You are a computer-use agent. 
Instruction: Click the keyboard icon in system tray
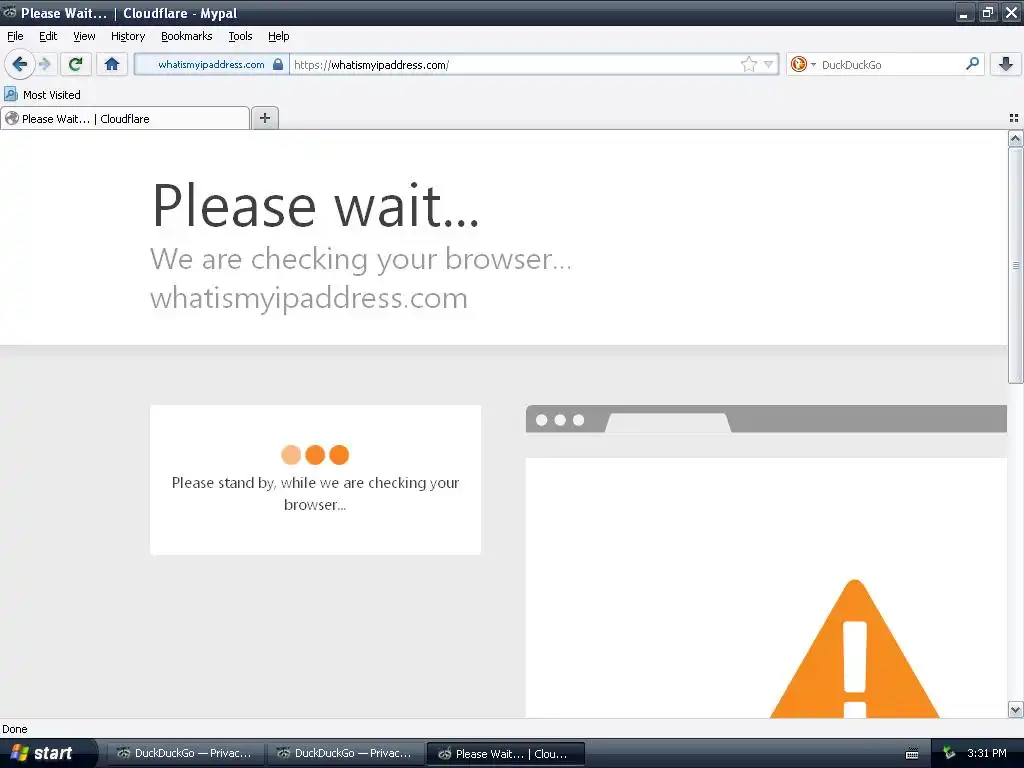click(912, 754)
